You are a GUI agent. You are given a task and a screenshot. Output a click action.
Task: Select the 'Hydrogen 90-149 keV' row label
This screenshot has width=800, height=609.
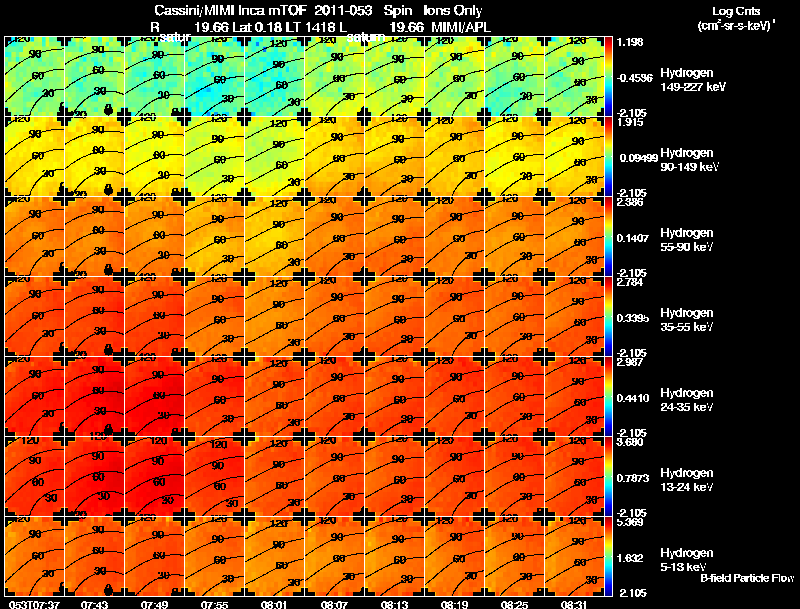(689, 160)
